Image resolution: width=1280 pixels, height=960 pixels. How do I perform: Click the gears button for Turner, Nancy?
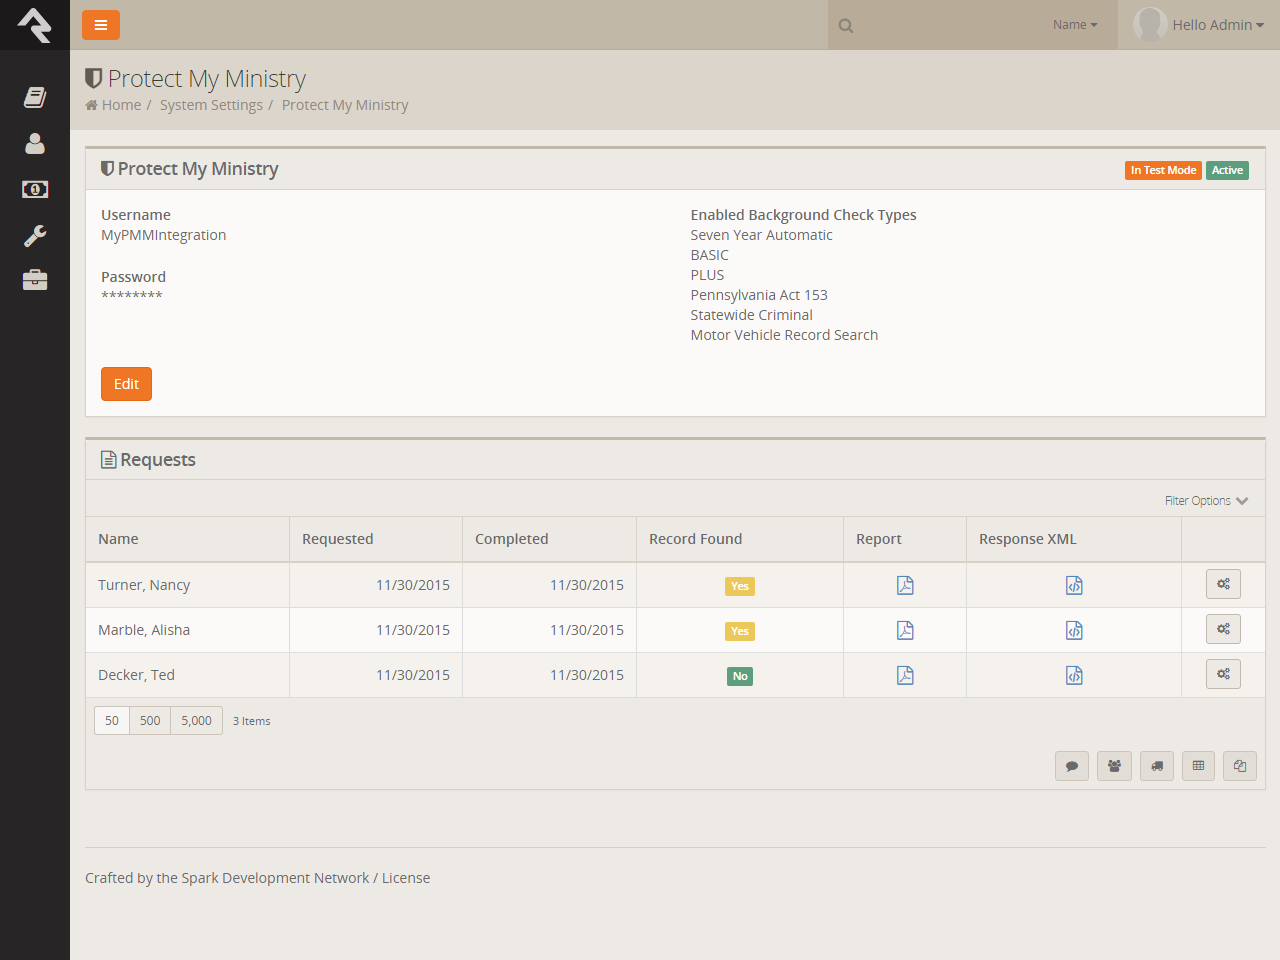coord(1223,584)
